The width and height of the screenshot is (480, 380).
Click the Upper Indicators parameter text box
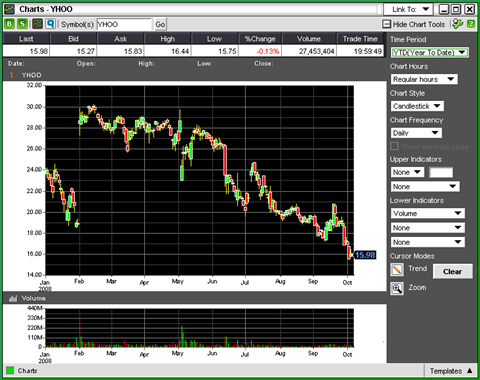click(441, 172)
